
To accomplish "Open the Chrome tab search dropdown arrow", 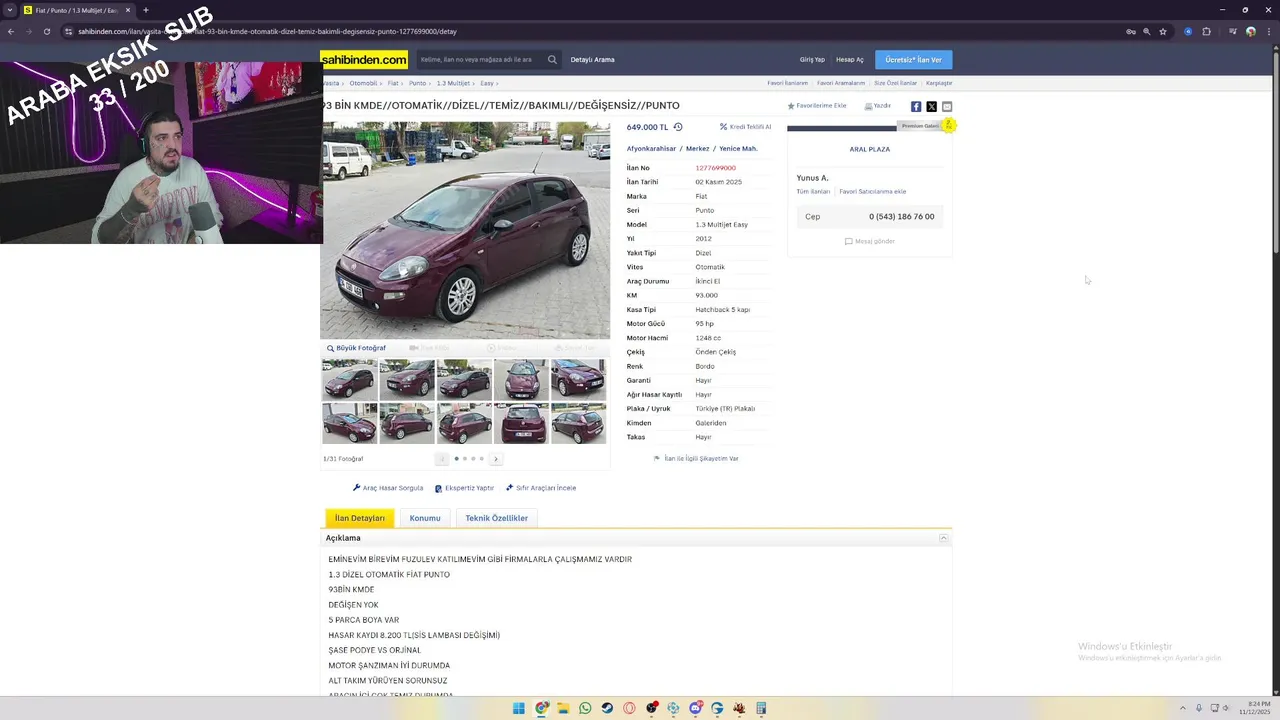I will tap(10, 10).
